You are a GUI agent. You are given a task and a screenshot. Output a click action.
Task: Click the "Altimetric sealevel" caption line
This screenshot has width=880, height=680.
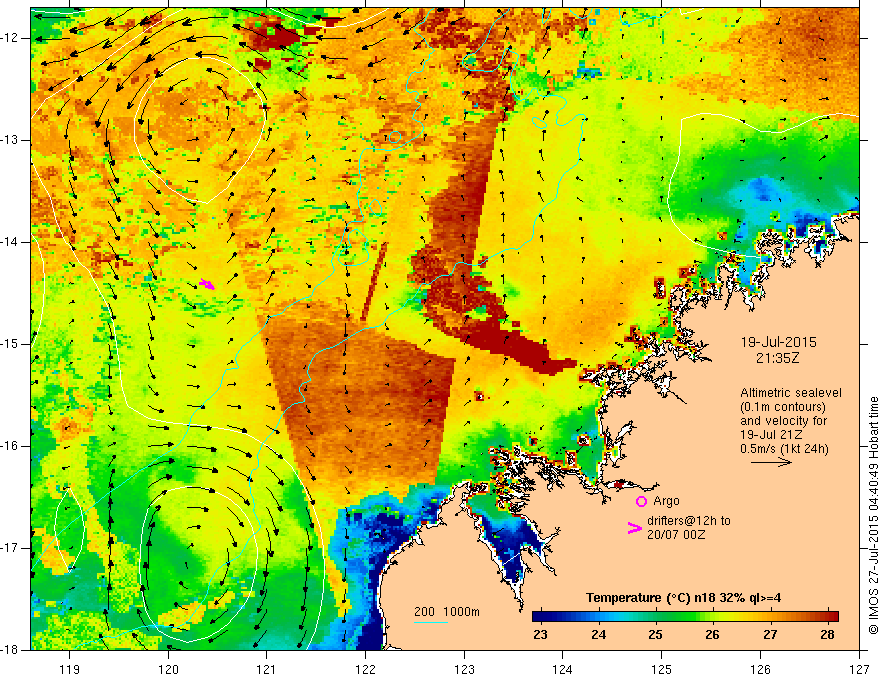click(791, 393)
